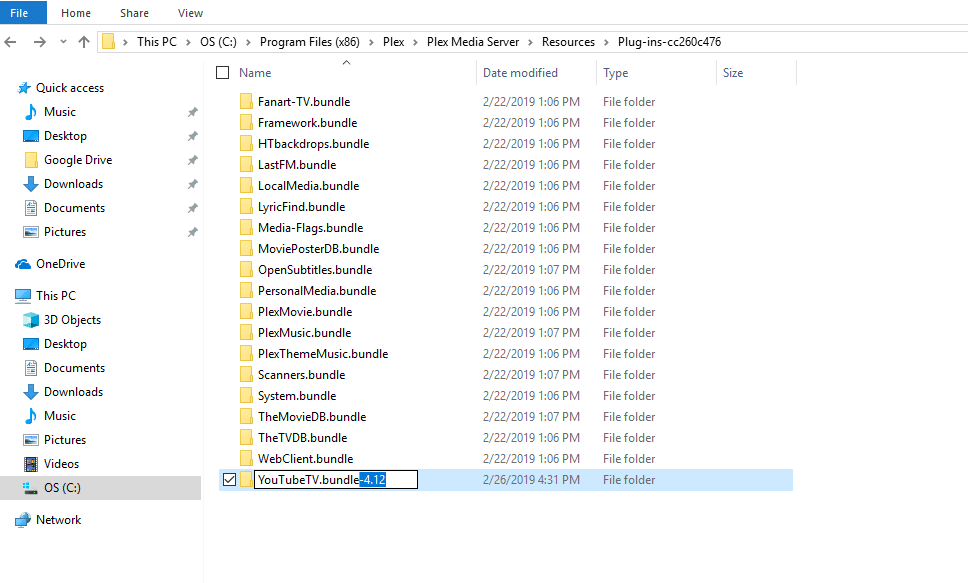Image resolution: width=968 pixels, height=583 pixels.
Task: Select the Framework.bundle folder icon
Action: (x=246, y=122)
